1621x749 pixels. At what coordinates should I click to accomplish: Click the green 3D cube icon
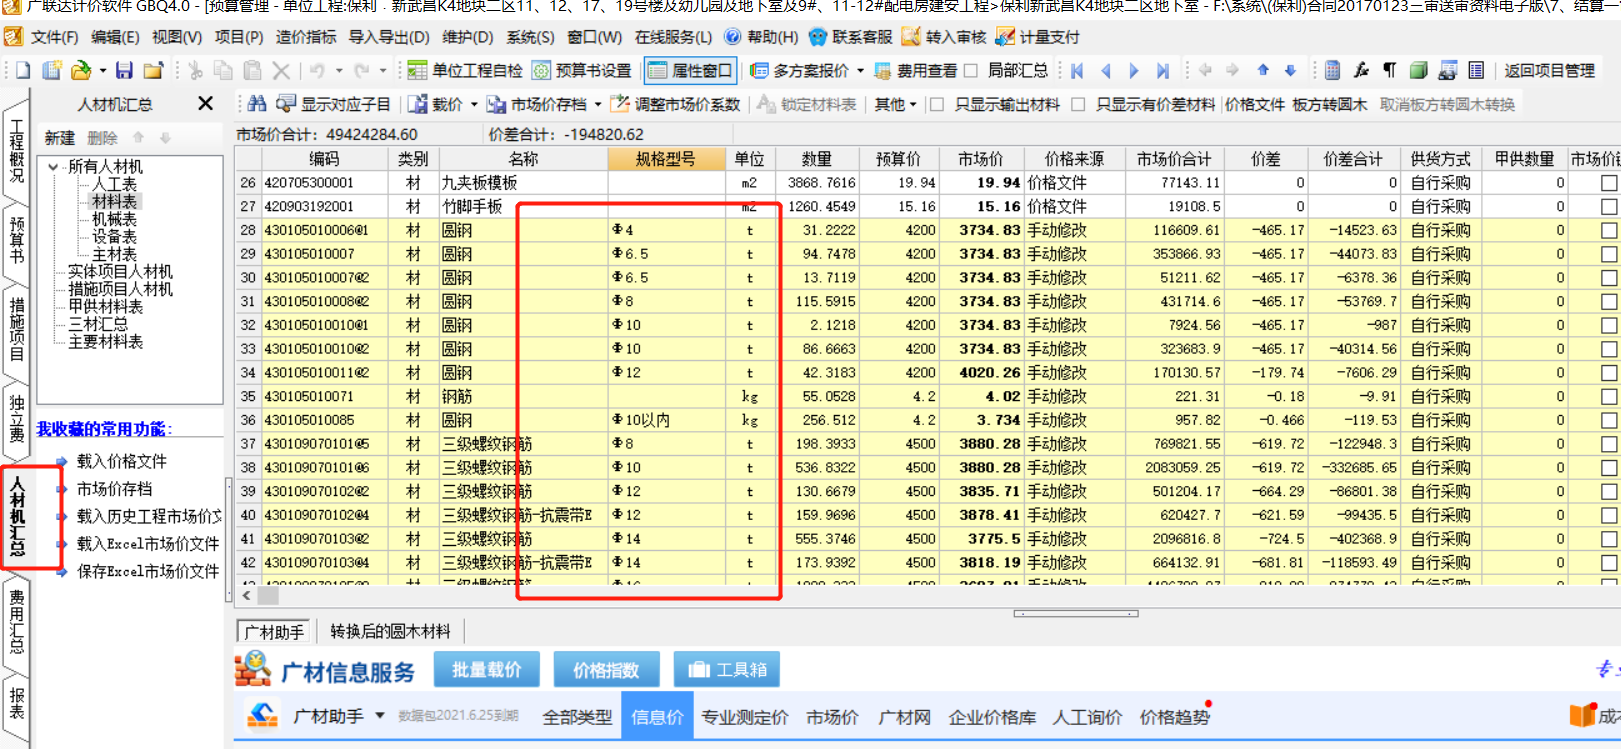pos(1418,70)
